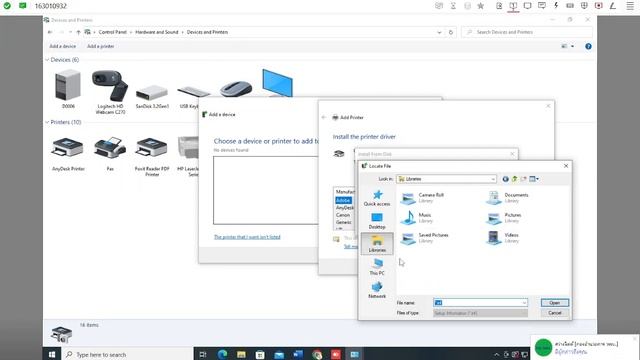Select Canon in manufacturer list
The width and height of the screenshot is (640, 360).
click(x=343, y=215)
